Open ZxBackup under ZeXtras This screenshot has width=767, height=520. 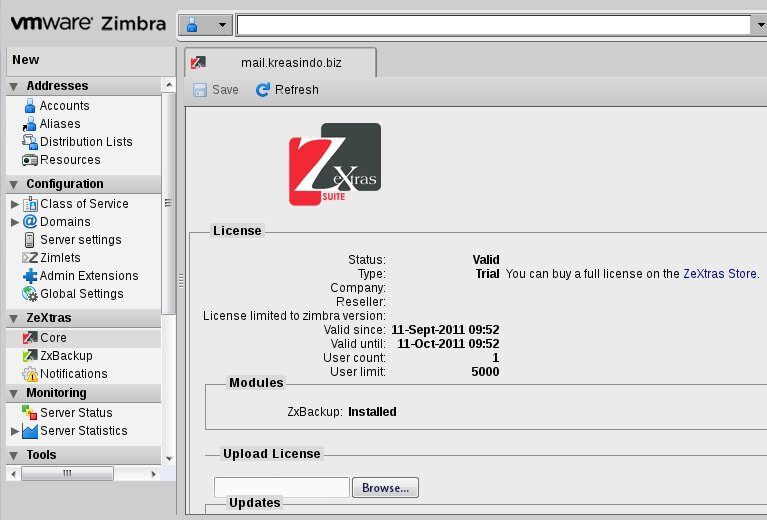tap(66, 356)
